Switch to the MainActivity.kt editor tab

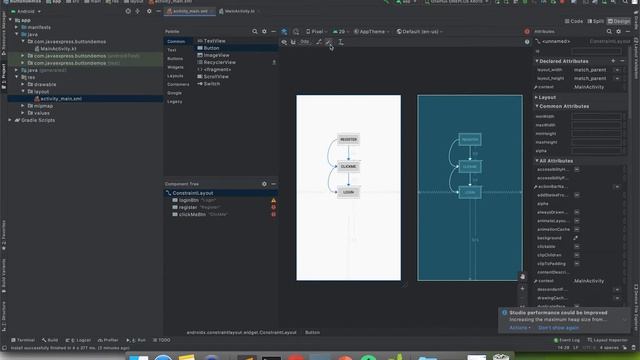[x=239, y=11]
